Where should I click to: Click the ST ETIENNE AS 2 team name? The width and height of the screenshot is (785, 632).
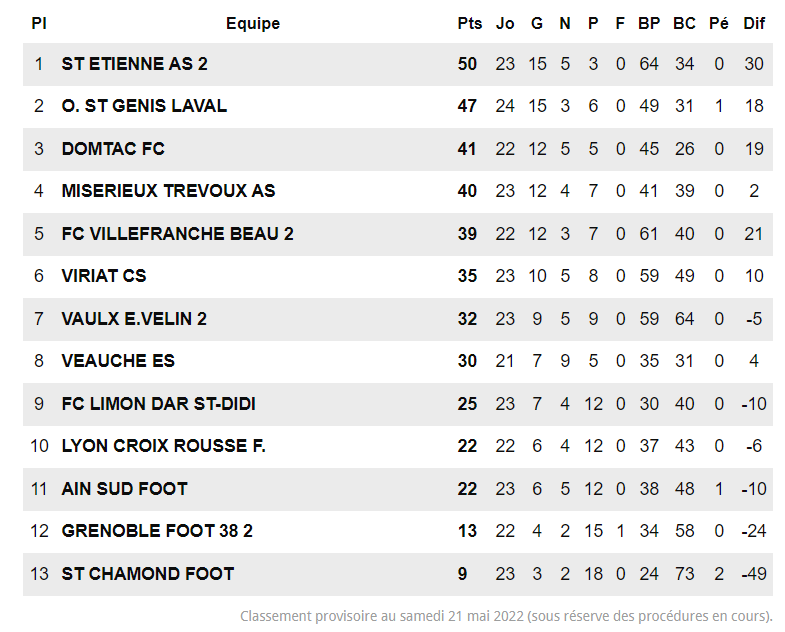(135, 64)
